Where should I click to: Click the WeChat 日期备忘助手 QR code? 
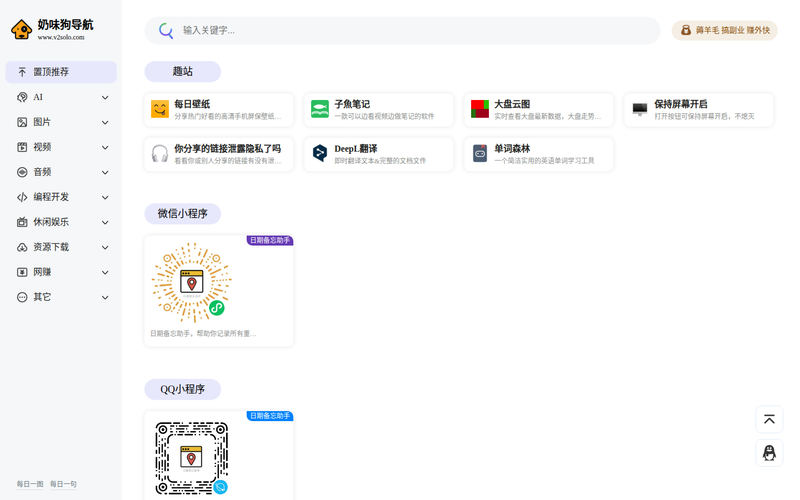(x=192, y=282)
